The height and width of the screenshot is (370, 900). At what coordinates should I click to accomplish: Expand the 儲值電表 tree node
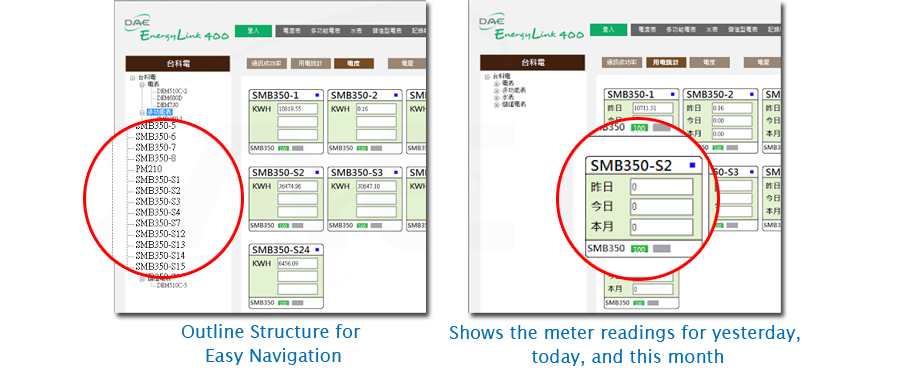(496, 104)
